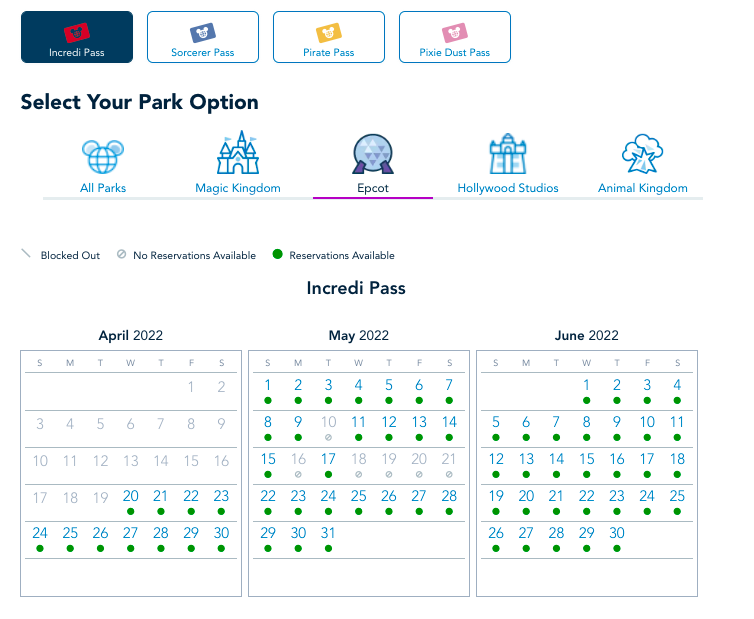Select the Incredi Pass card icon
The height and width of the screenshot is (619, 754).
[77, 32]
